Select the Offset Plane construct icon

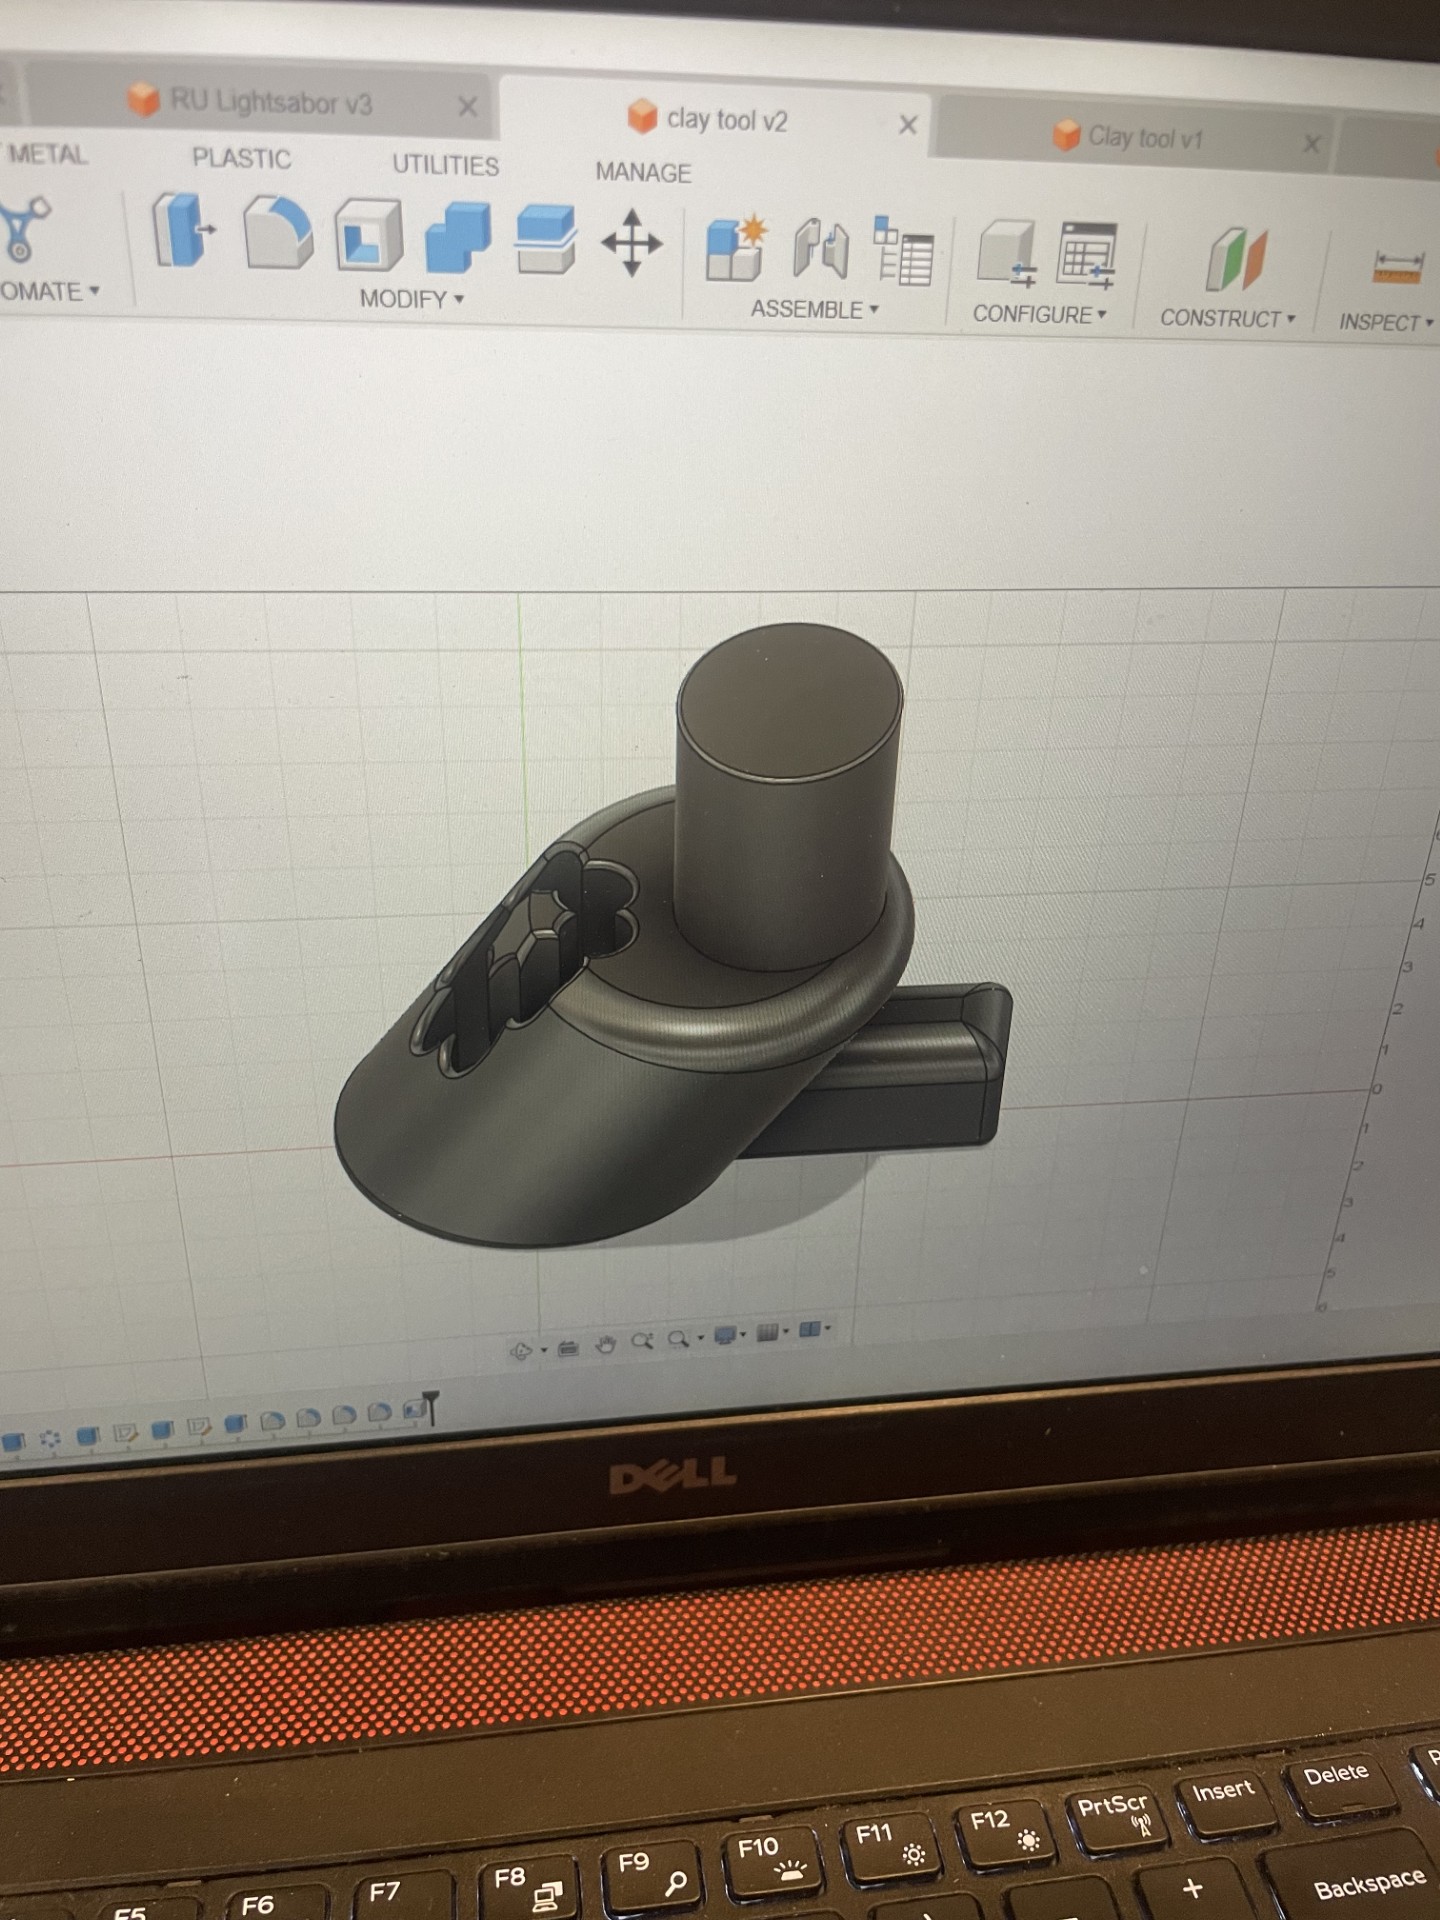1236,260
